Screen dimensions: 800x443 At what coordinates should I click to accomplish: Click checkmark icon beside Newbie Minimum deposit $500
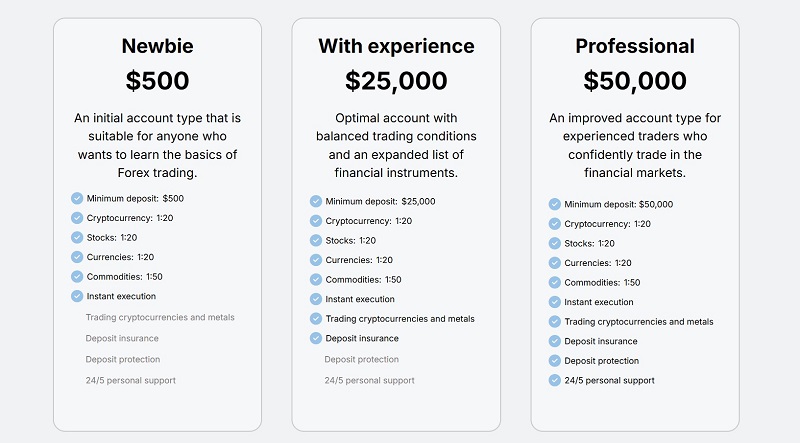(x=77, y=199)
